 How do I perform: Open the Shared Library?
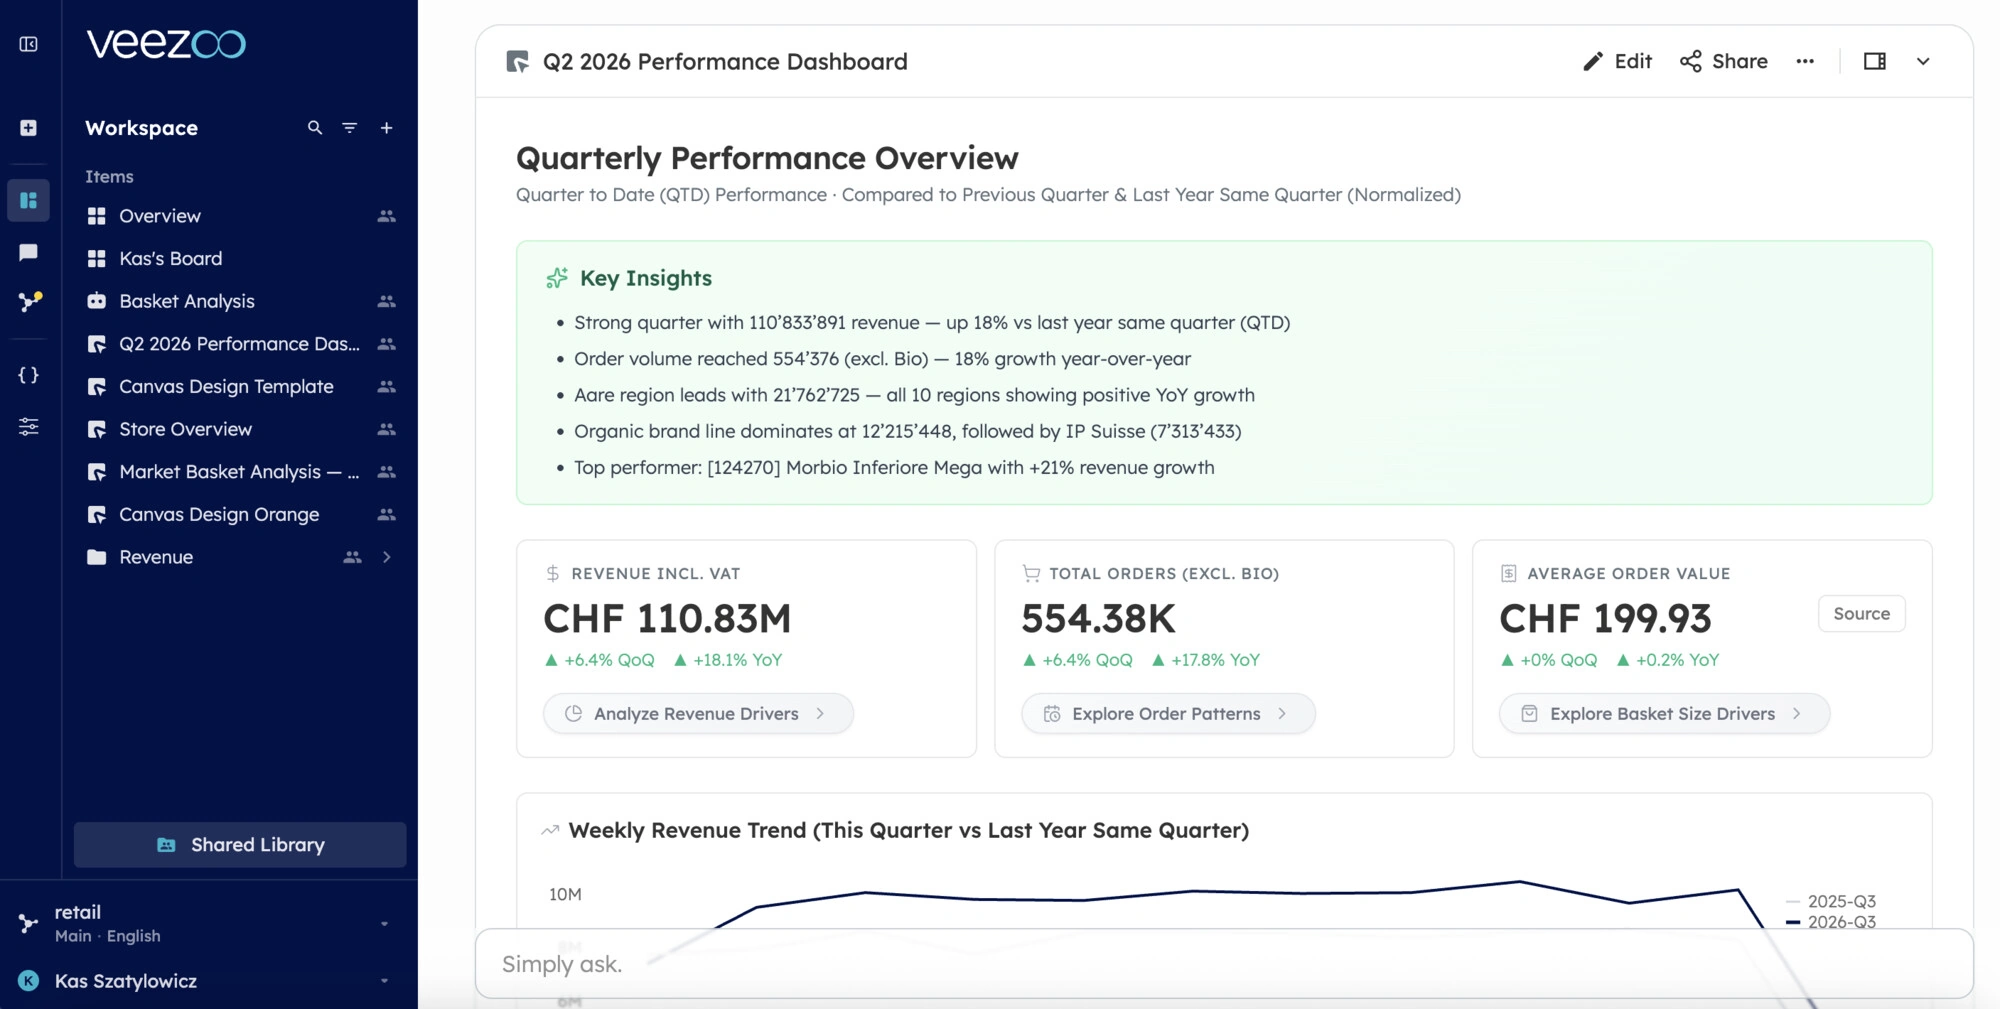(240, 845)
